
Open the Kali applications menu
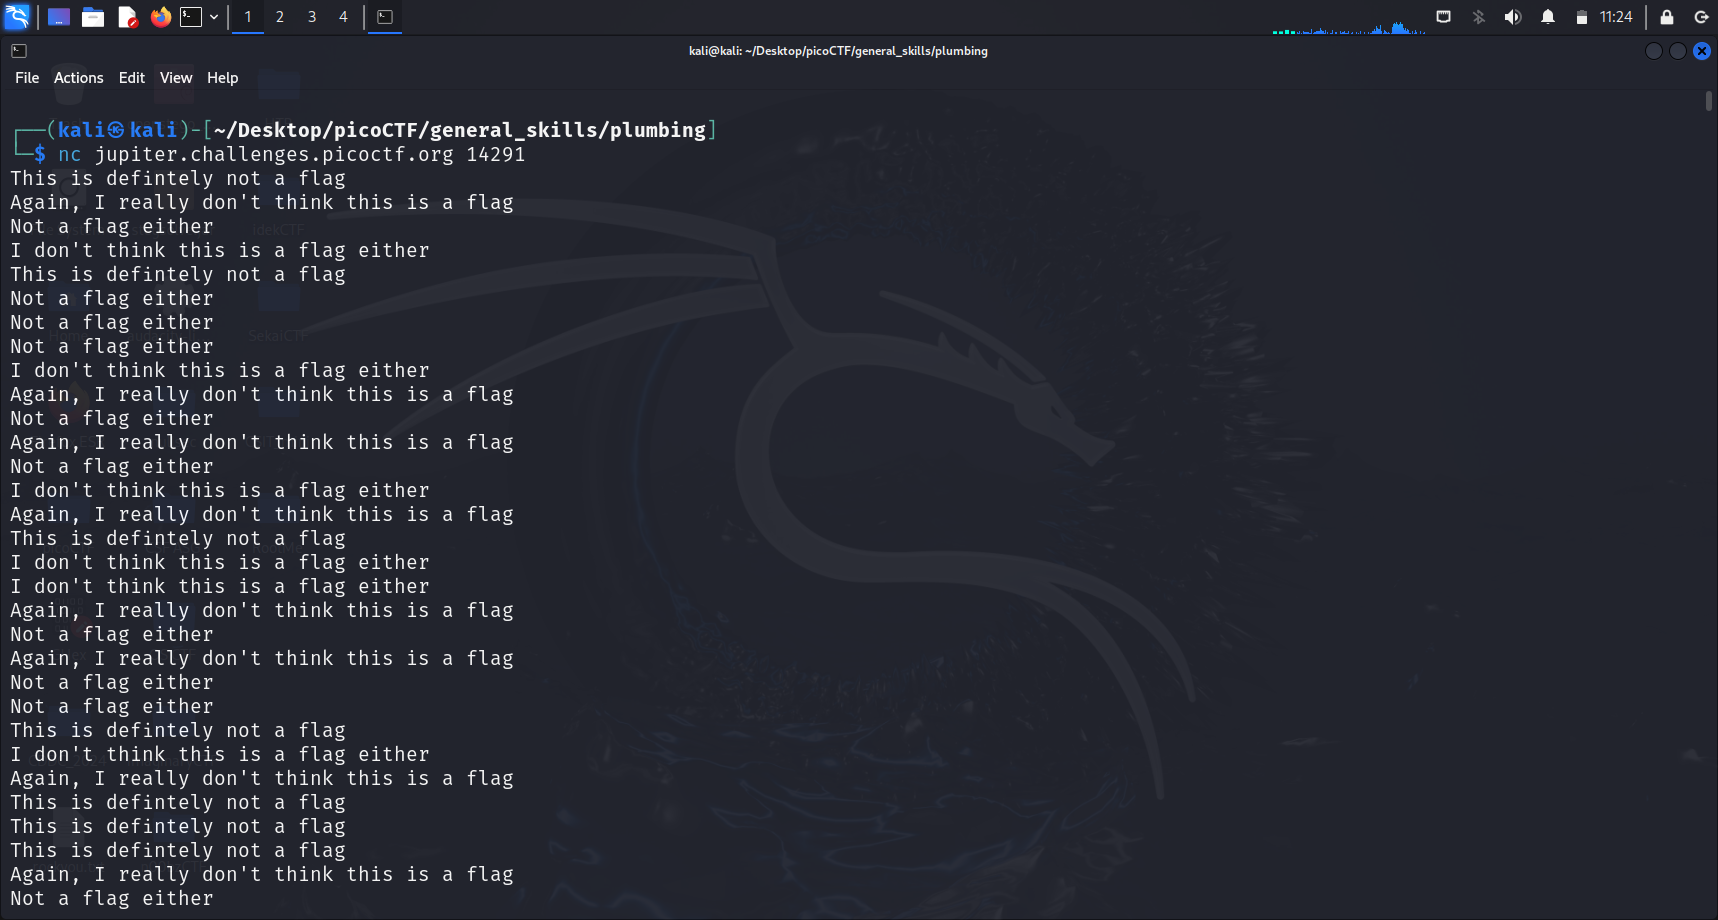coord(18,16)
